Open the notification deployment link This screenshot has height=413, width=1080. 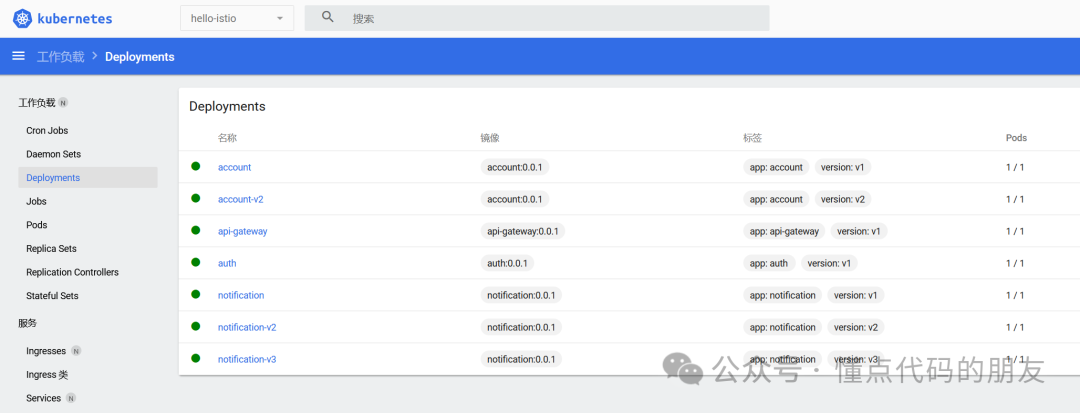click(x=241, y=295)
